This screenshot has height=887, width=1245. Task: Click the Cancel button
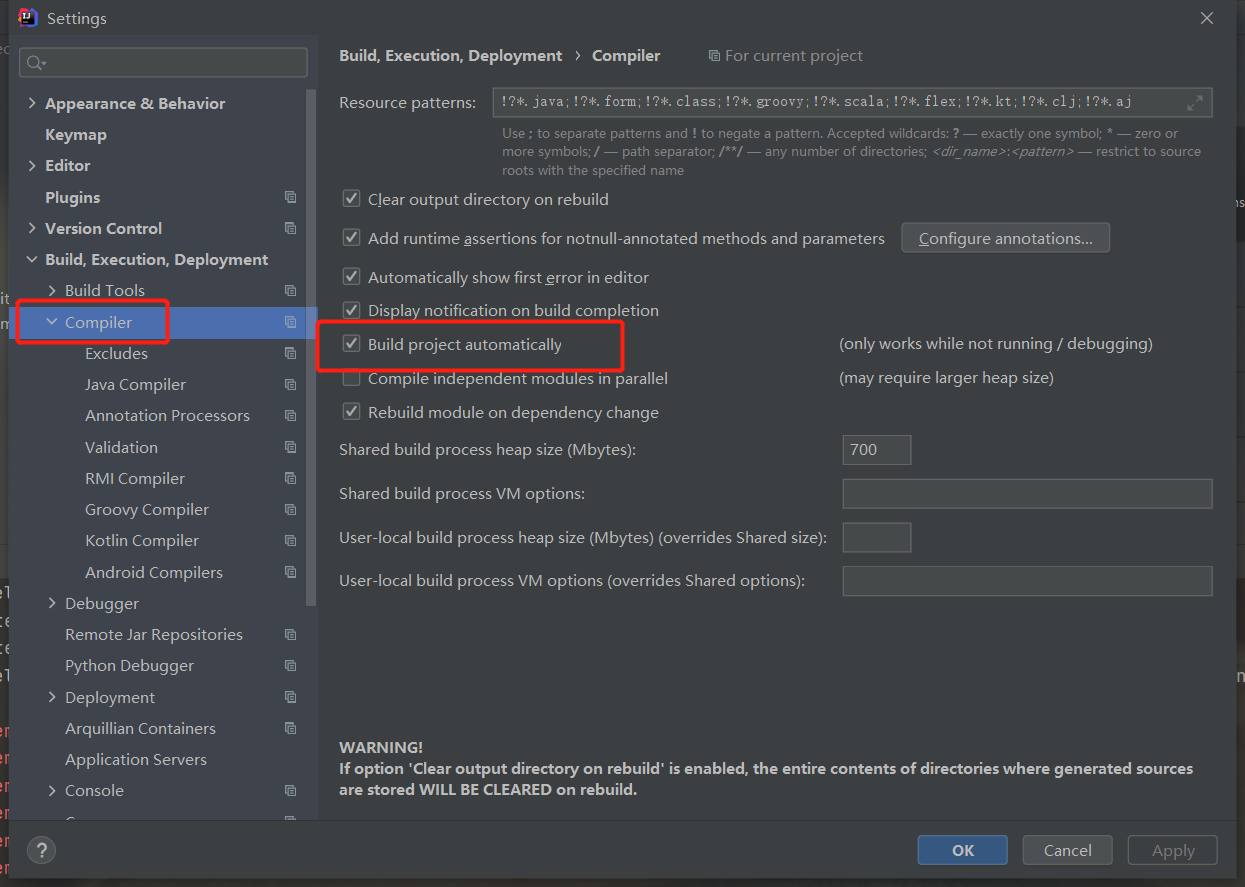[x=1068, y=850]
